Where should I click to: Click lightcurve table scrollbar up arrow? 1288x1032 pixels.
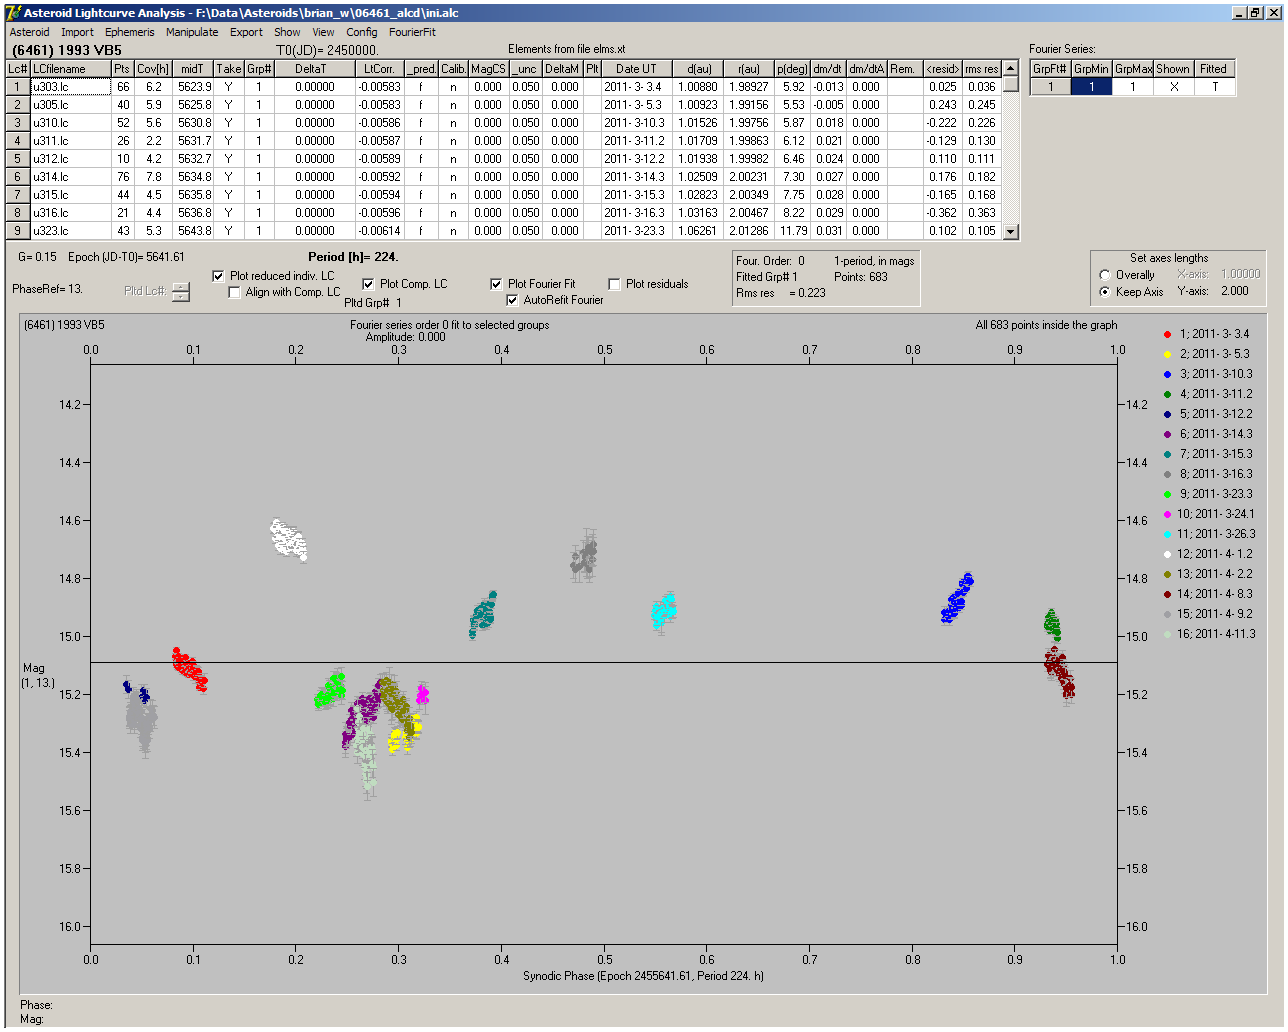click(1010, 69)
